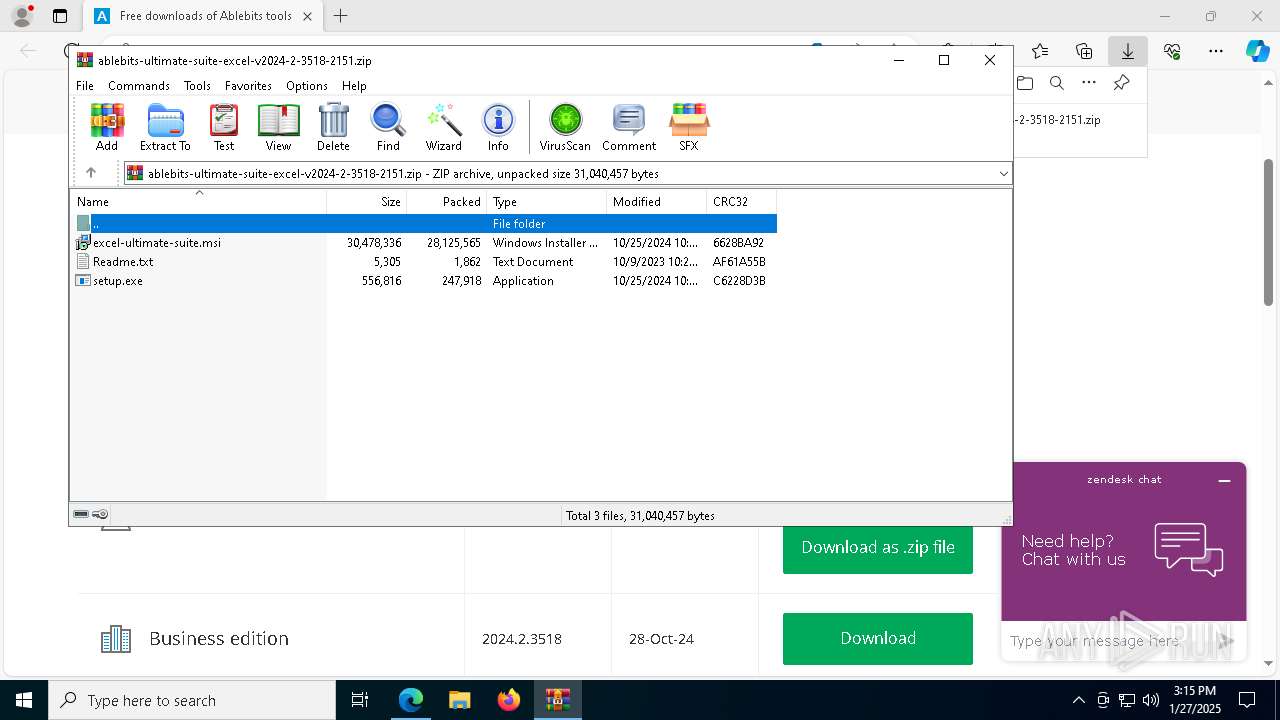The width and height of the screenshot is (1280, 720).
Task: Open Extract To tool
Action: [165, 127]
